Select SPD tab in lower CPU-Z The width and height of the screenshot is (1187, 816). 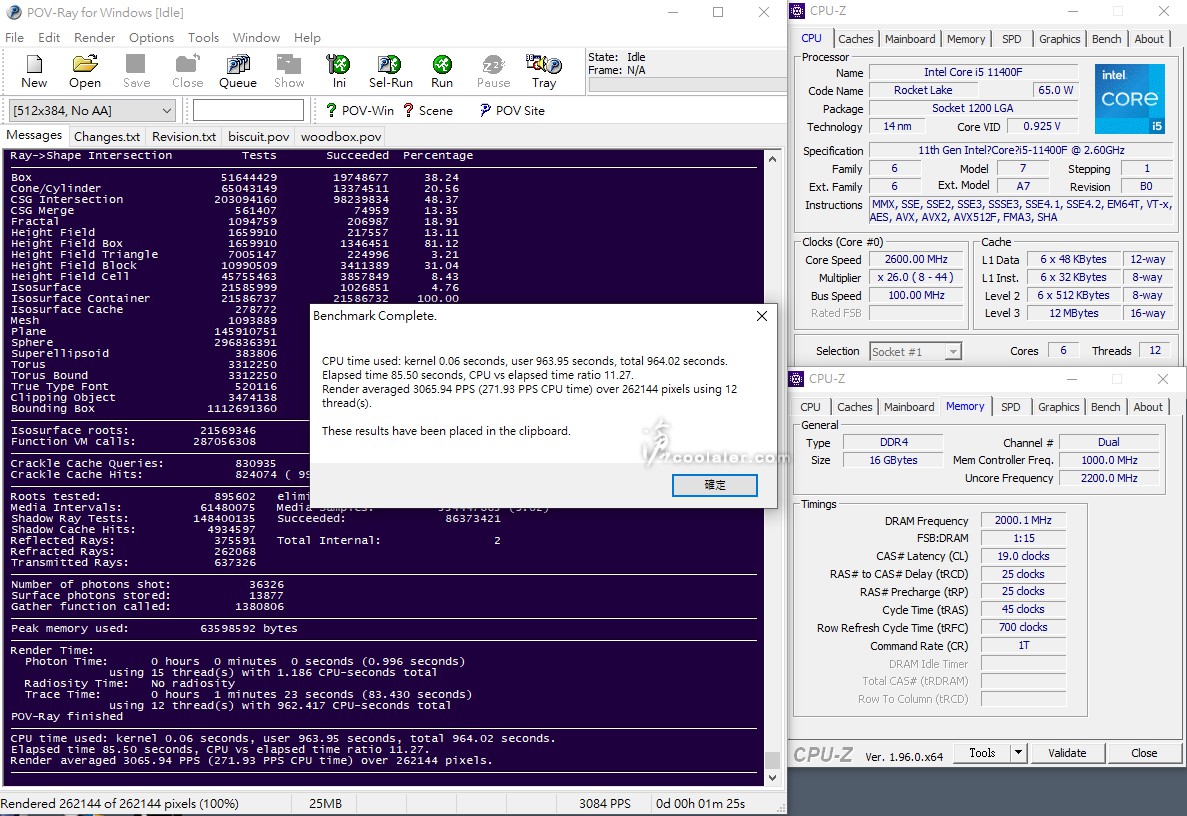pyautogui.click(x=1011, y=407)
